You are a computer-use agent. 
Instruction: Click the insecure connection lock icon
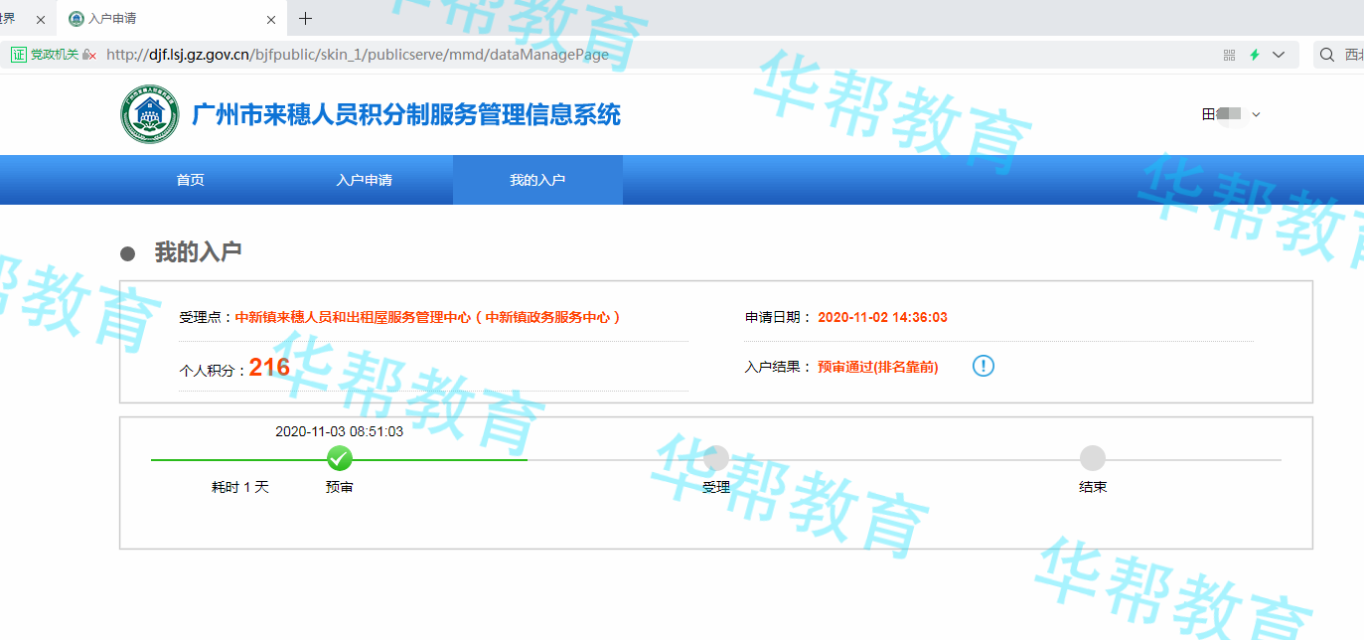click(x=89, y=55)
